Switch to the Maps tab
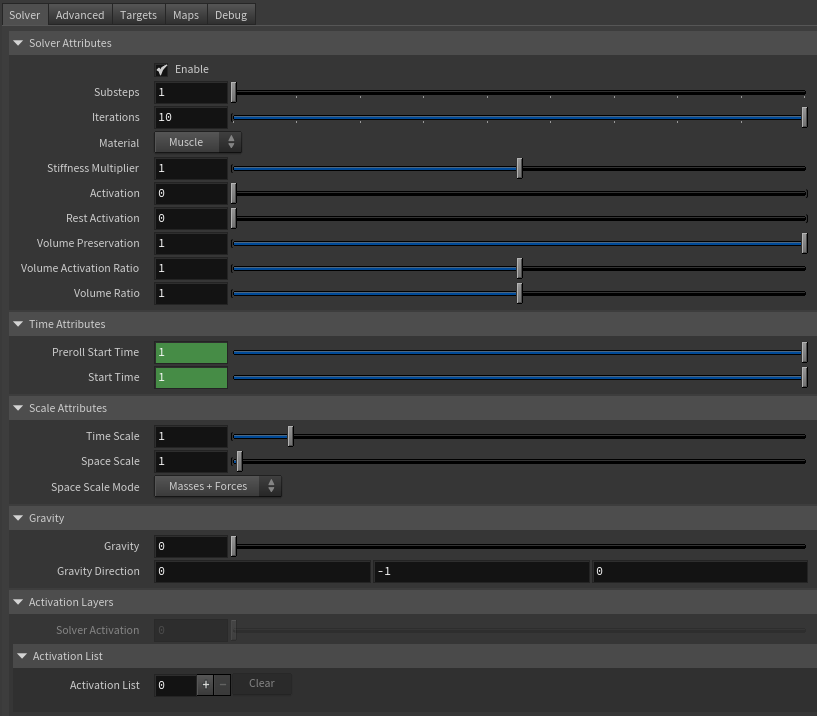Viewport: 817px width, 716px height. [x=186, y=15]
